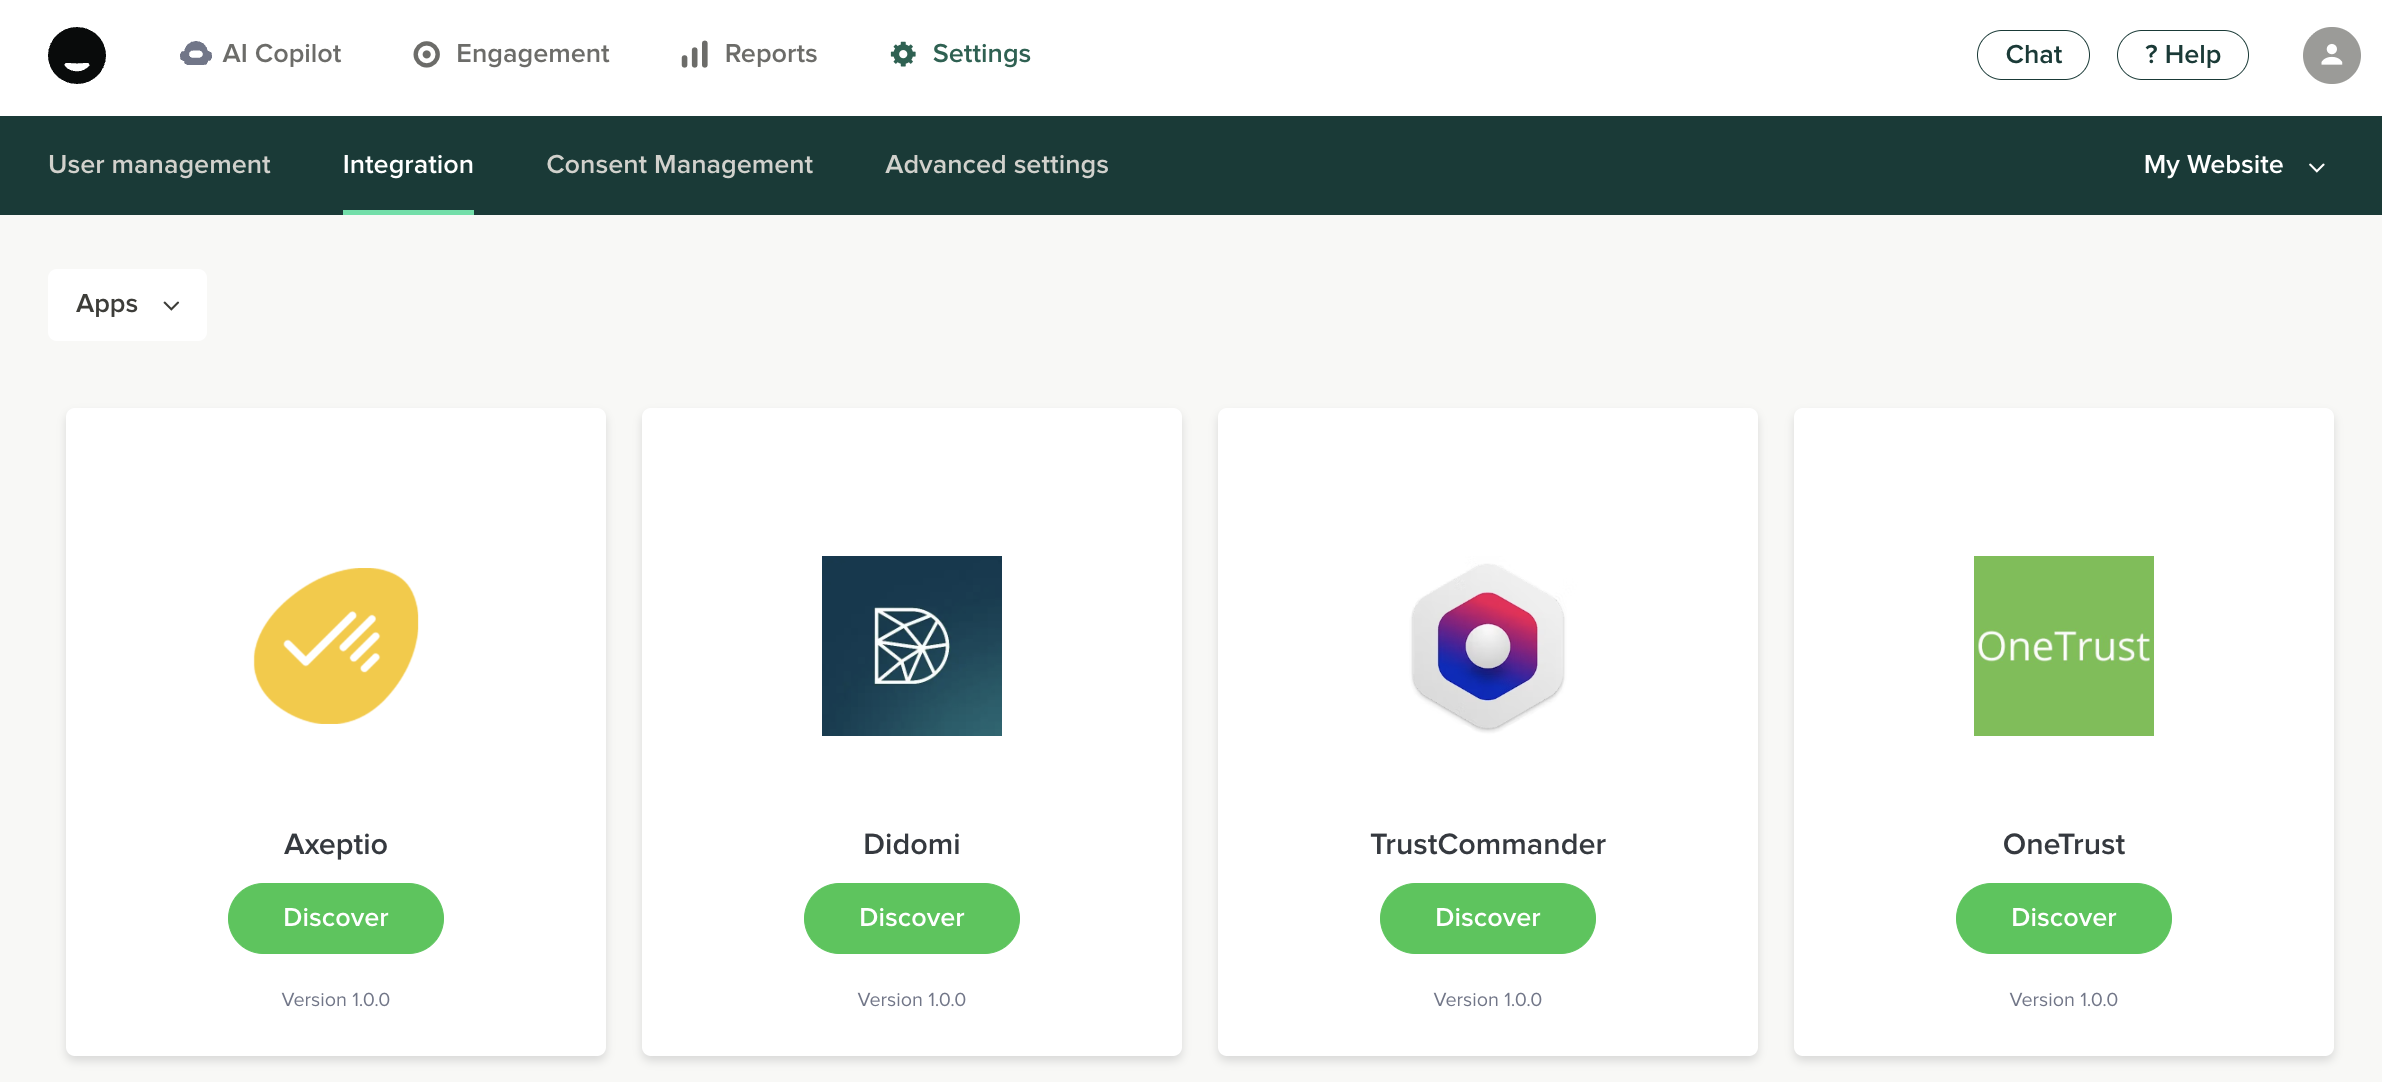Open the user profile avatar icon

[x=2331, y=55]
